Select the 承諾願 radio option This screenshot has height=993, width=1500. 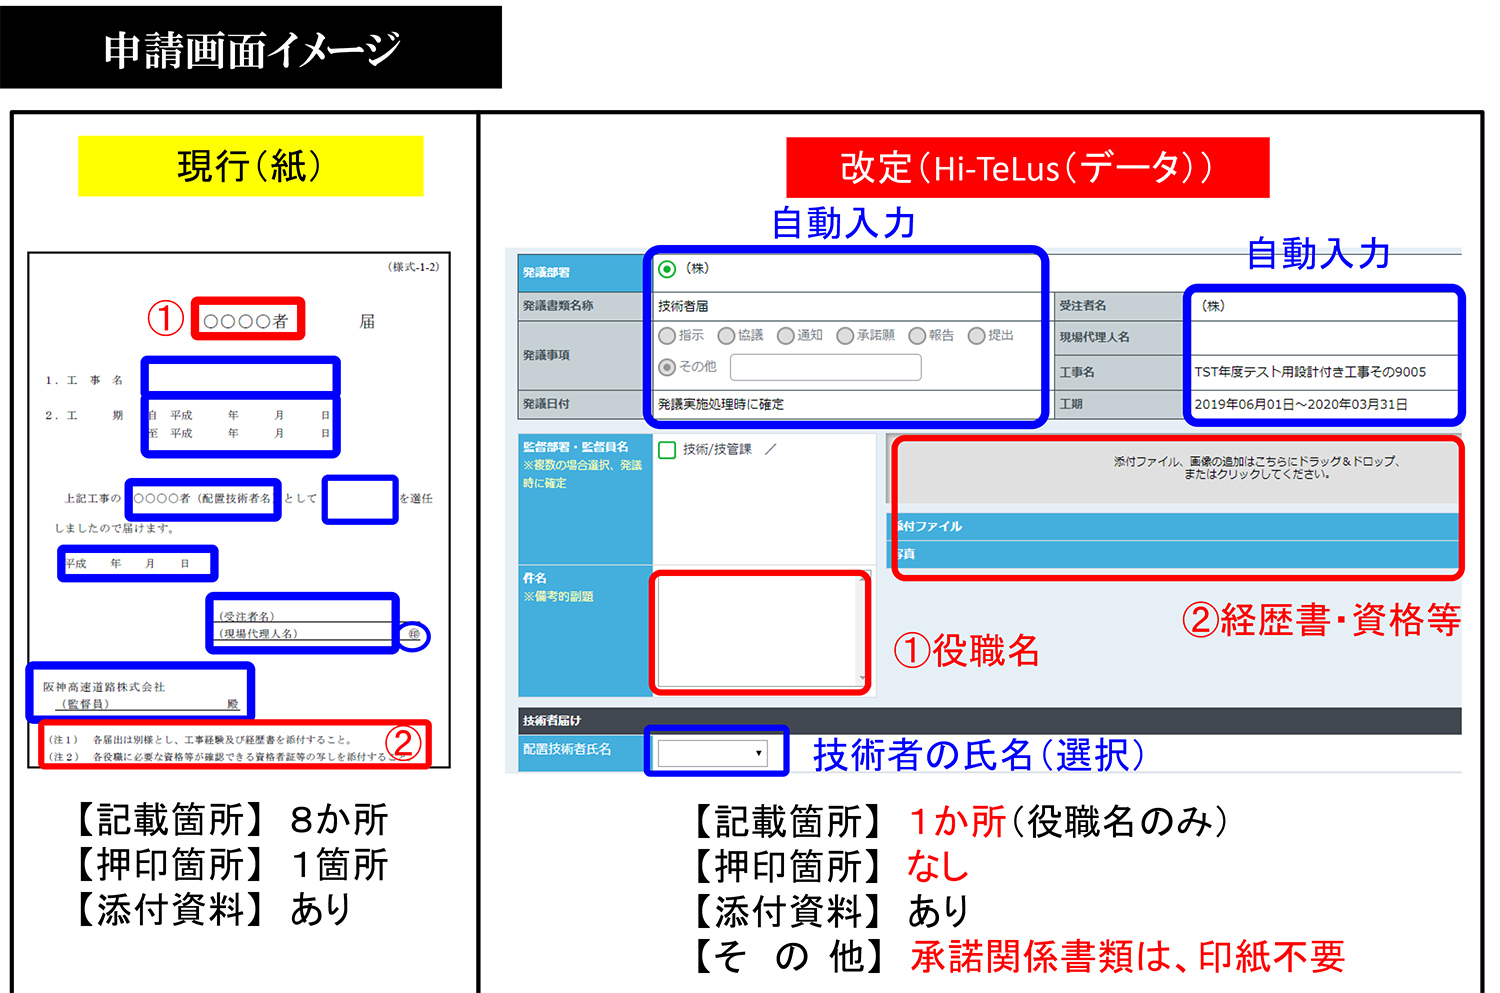pyautogui.click(x=846, y=336)
